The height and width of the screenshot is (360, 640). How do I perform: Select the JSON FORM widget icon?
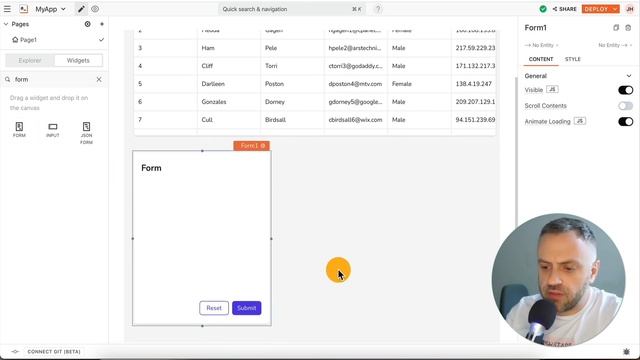coord(86,133)
